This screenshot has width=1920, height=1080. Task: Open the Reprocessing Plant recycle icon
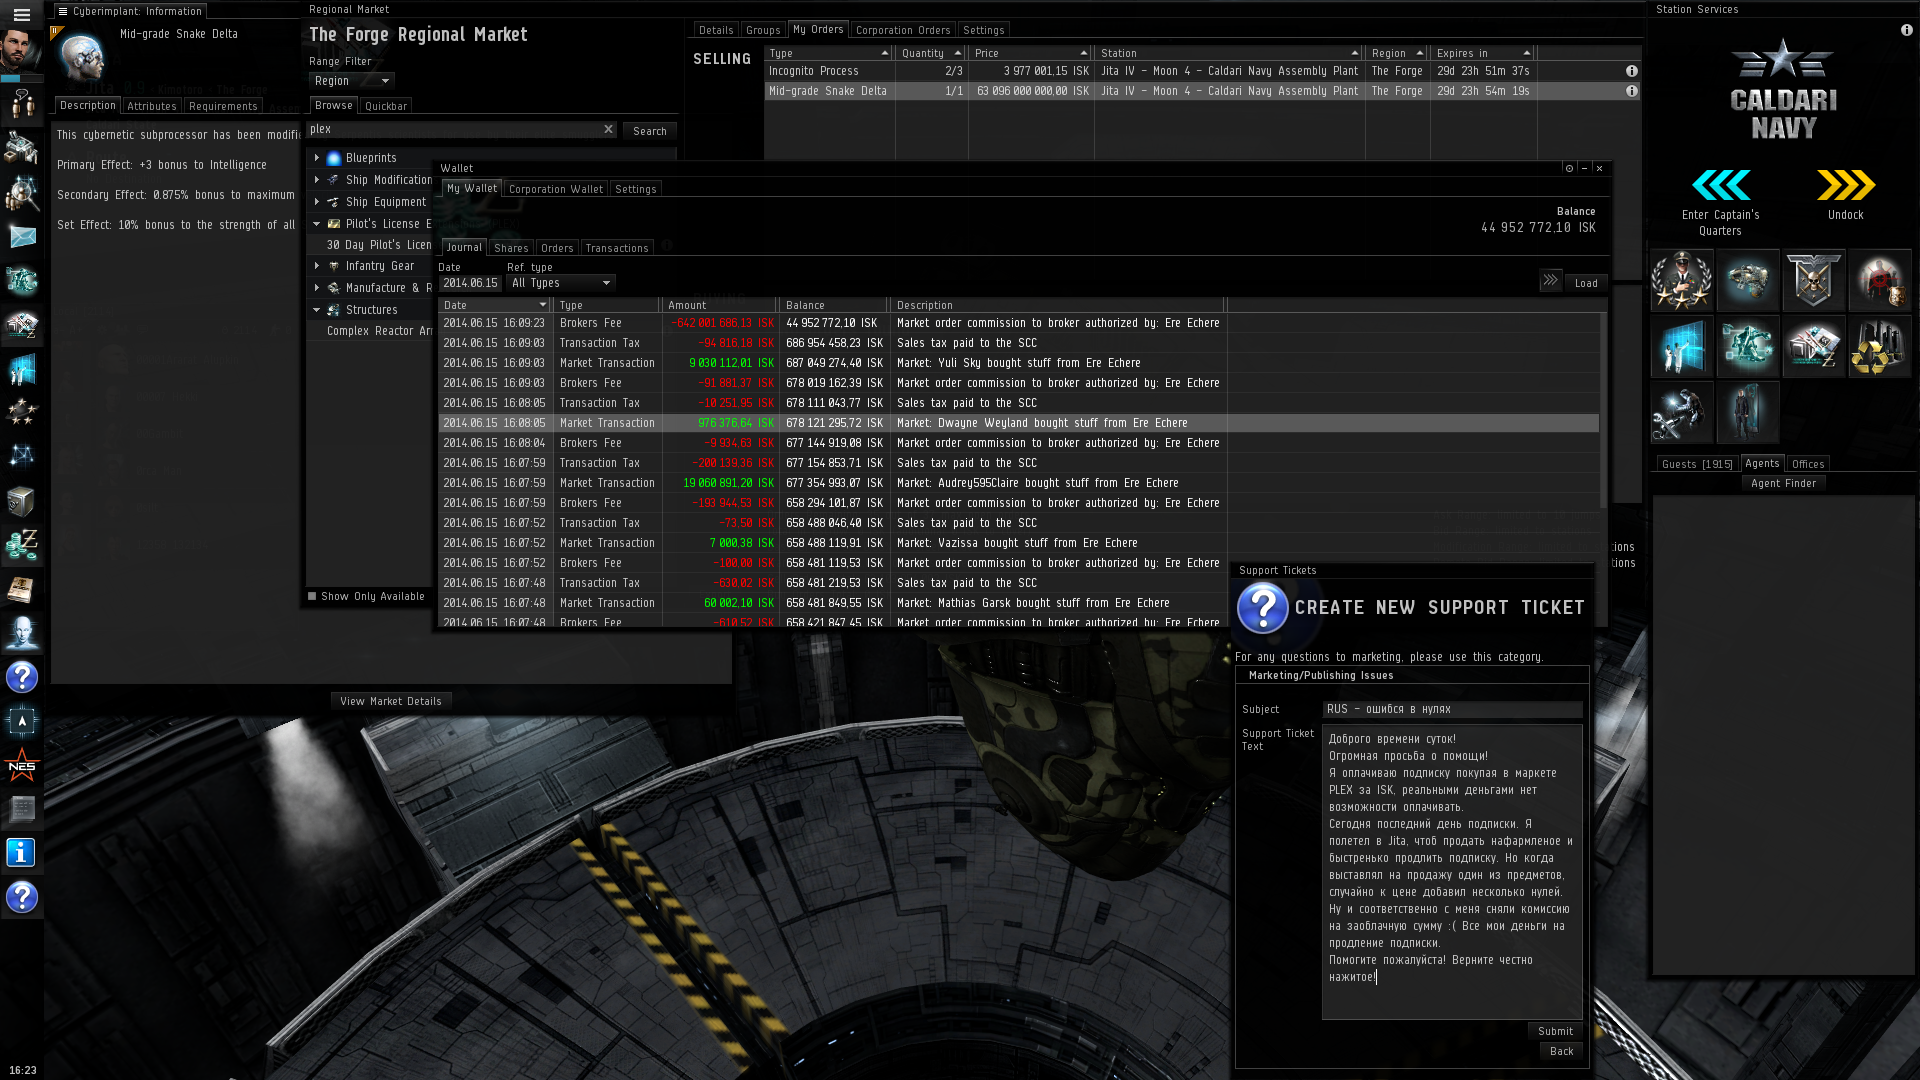(1880, 346)
